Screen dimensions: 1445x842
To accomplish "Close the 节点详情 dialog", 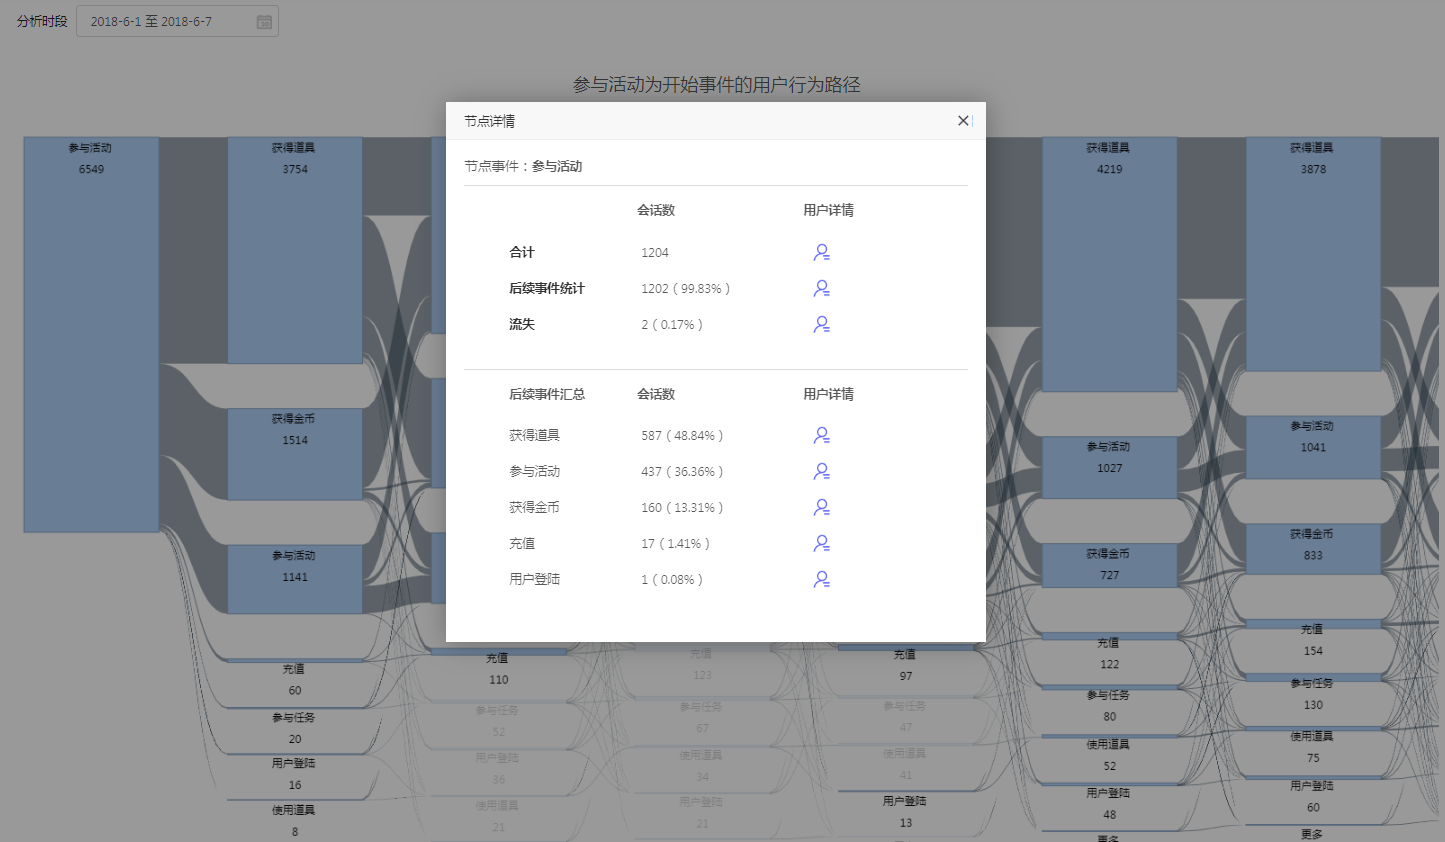I will 963,121.
